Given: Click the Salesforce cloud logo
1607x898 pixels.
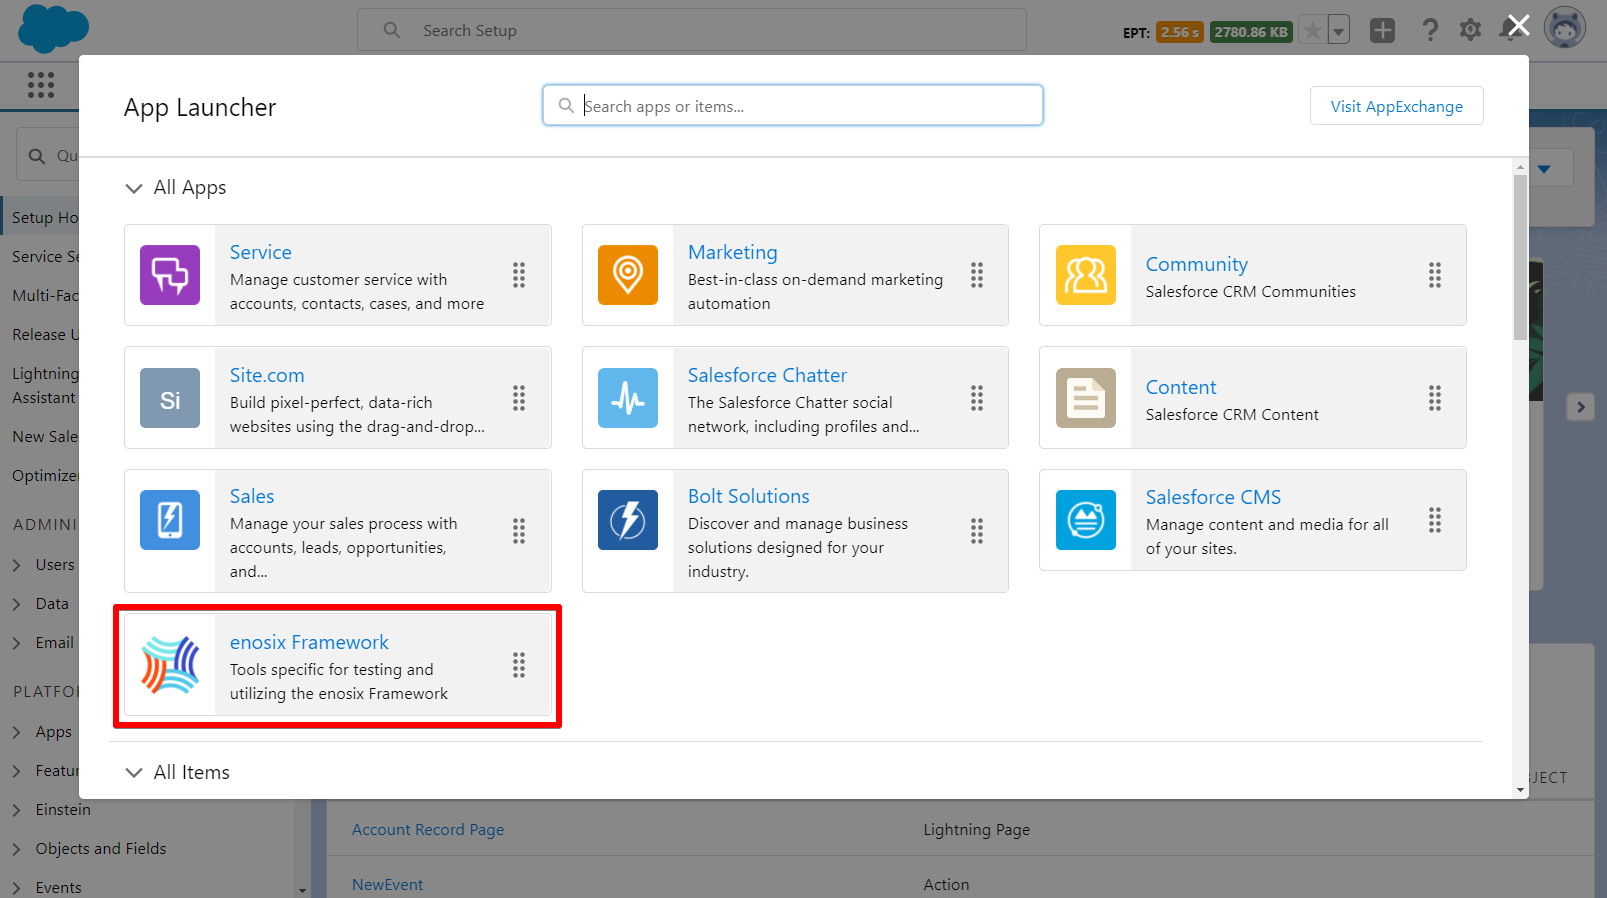Looking at the screenshot, I should click(53, 28).
